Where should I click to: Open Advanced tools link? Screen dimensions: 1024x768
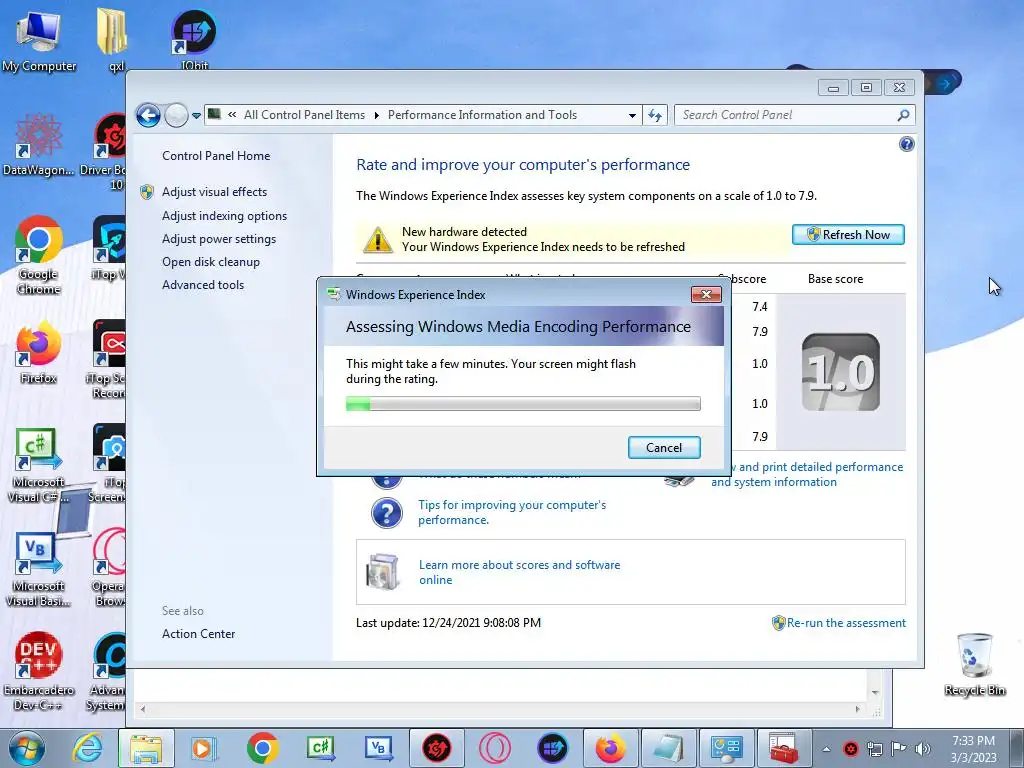(203, 285)
